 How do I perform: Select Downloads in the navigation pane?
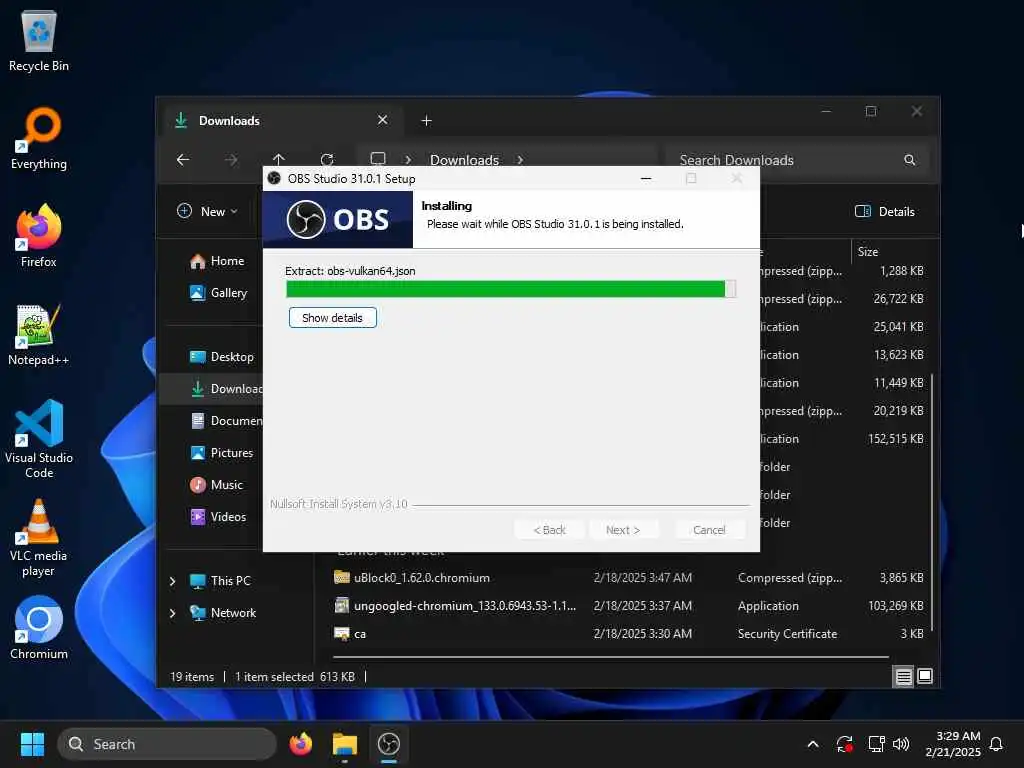[225, 389]
